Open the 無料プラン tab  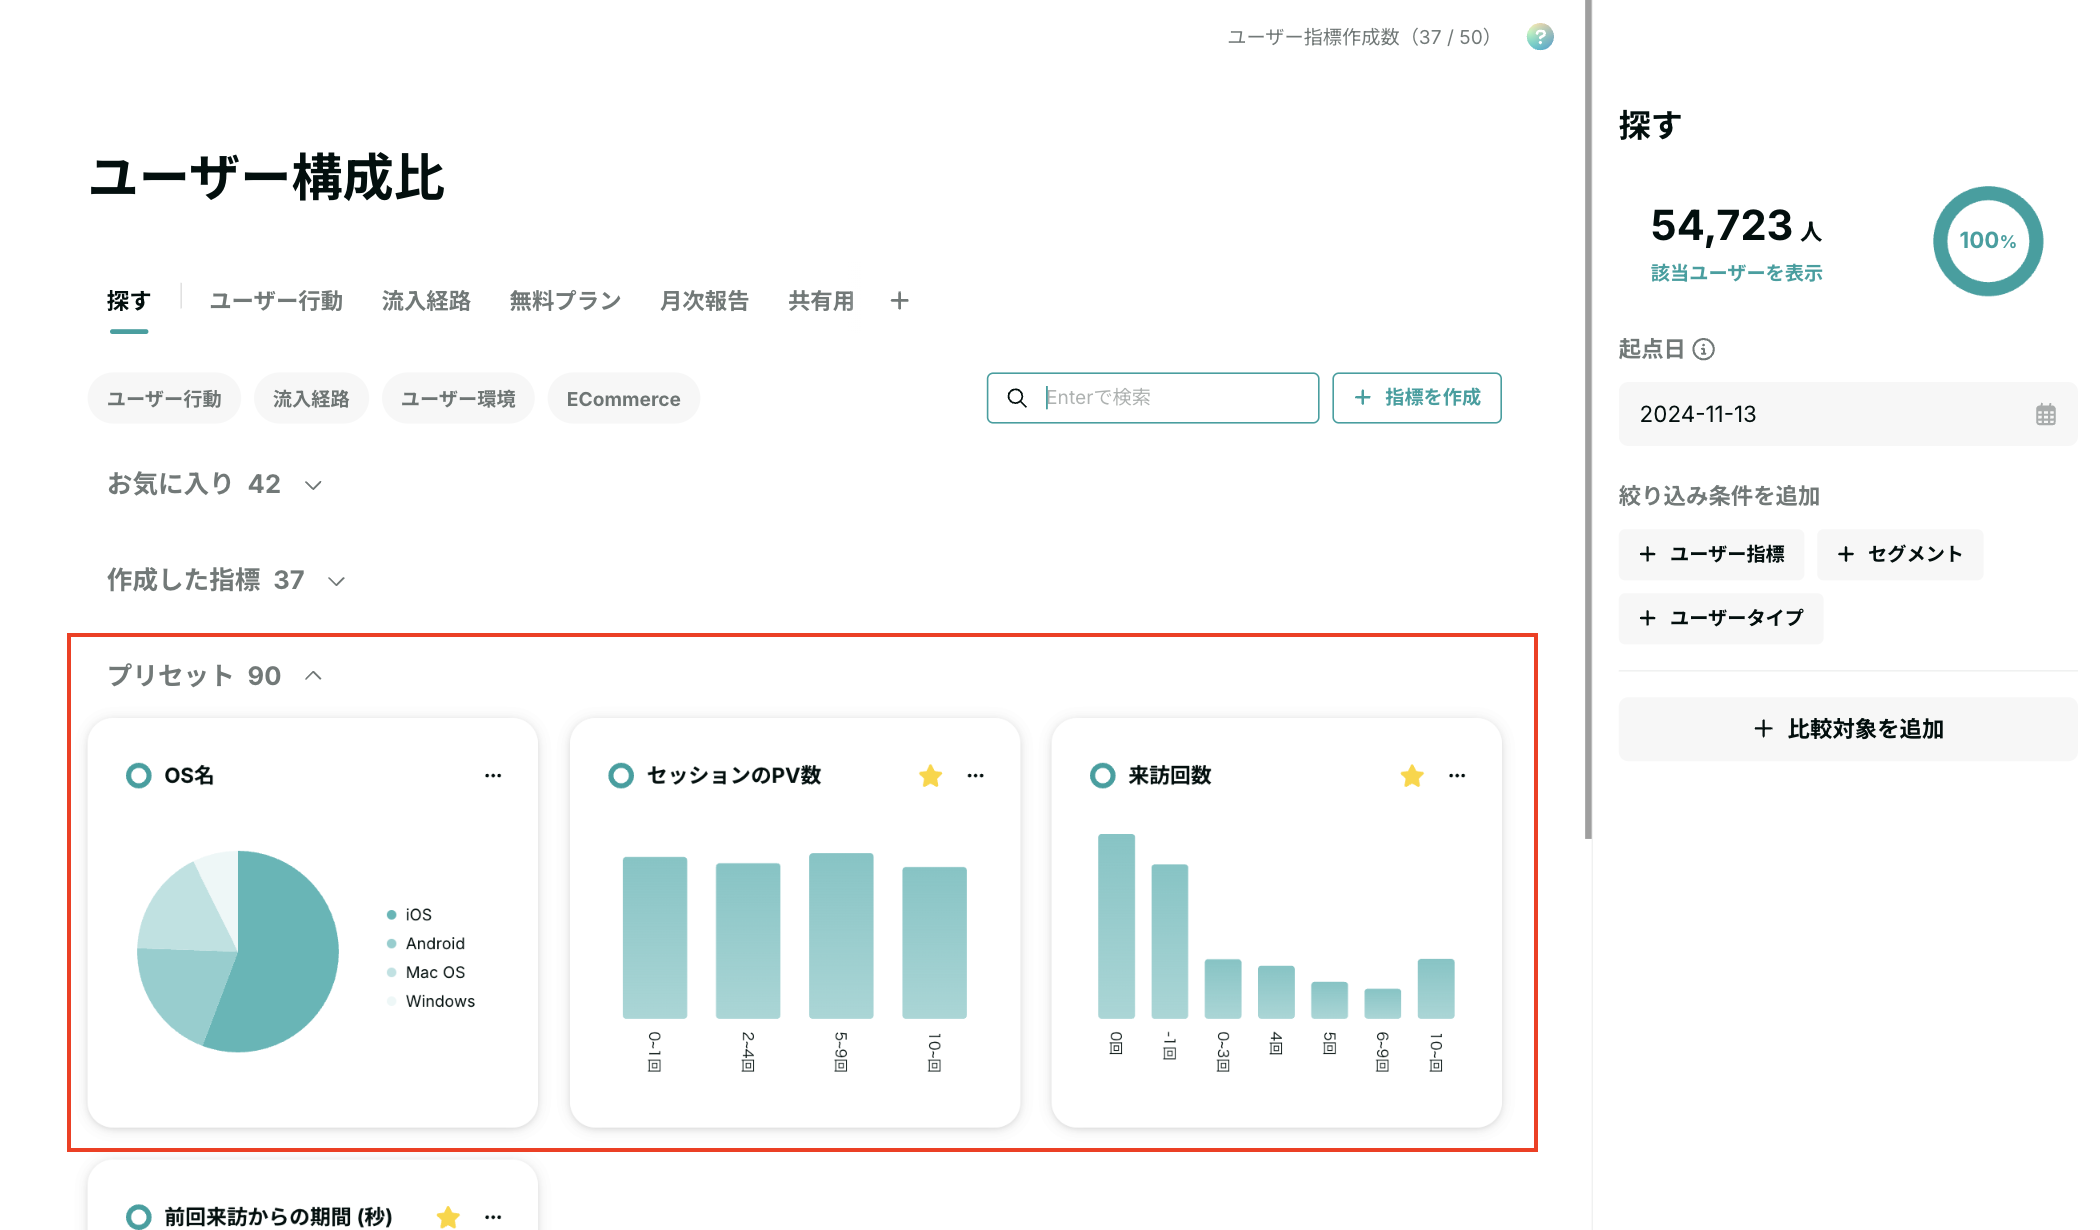[x=565, y=301]
